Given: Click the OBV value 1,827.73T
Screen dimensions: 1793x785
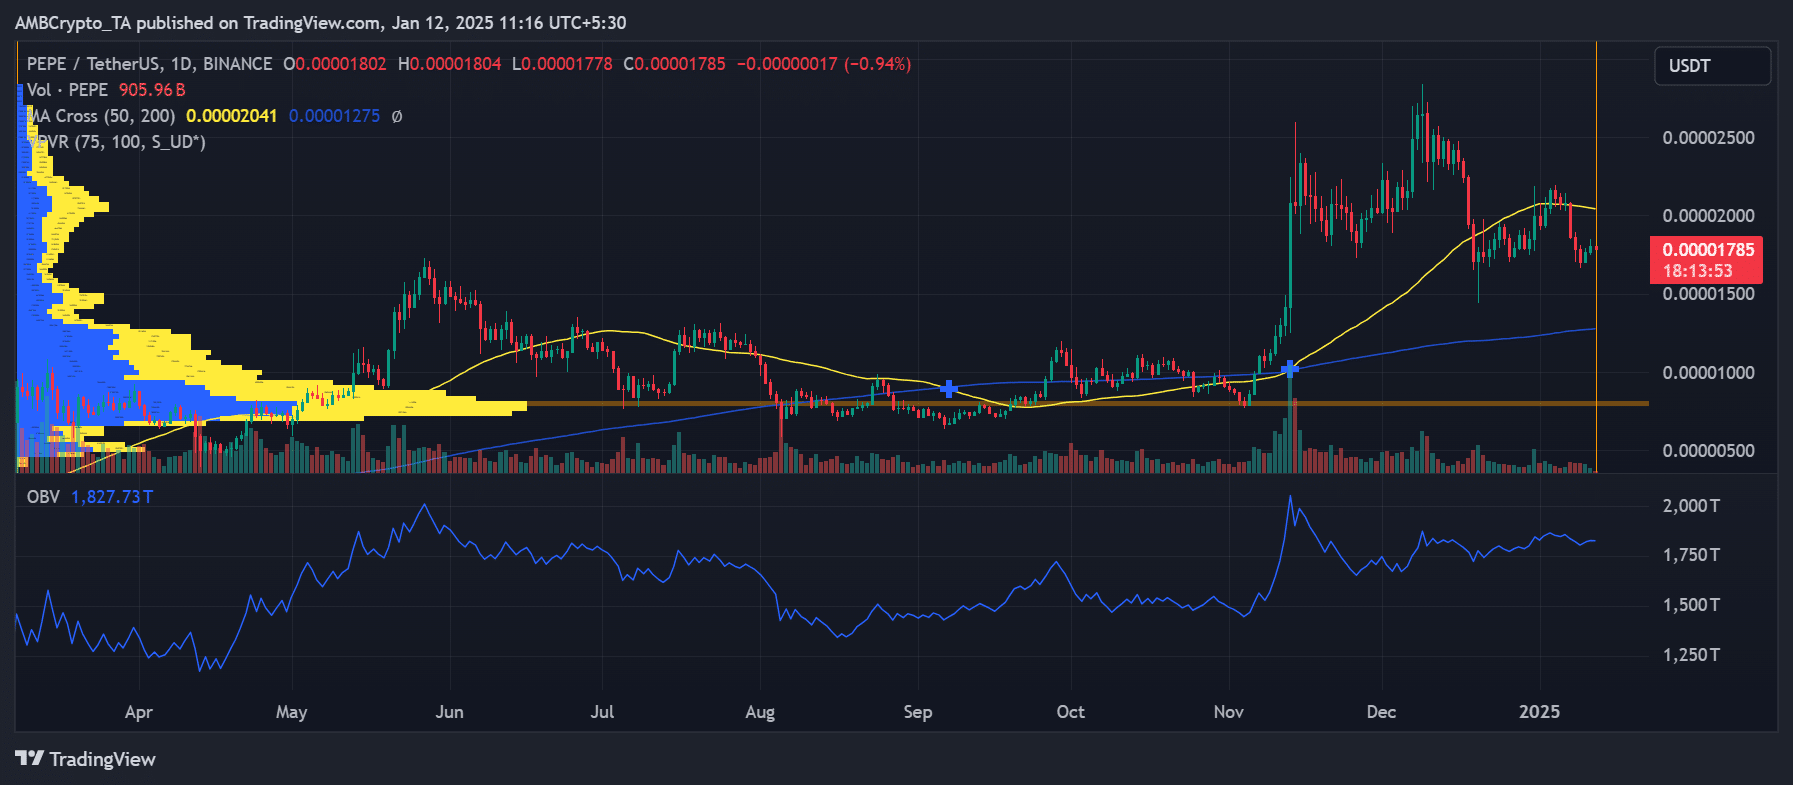Looking at the screenshot, I should pyautogui.click(x=112, y=497).
